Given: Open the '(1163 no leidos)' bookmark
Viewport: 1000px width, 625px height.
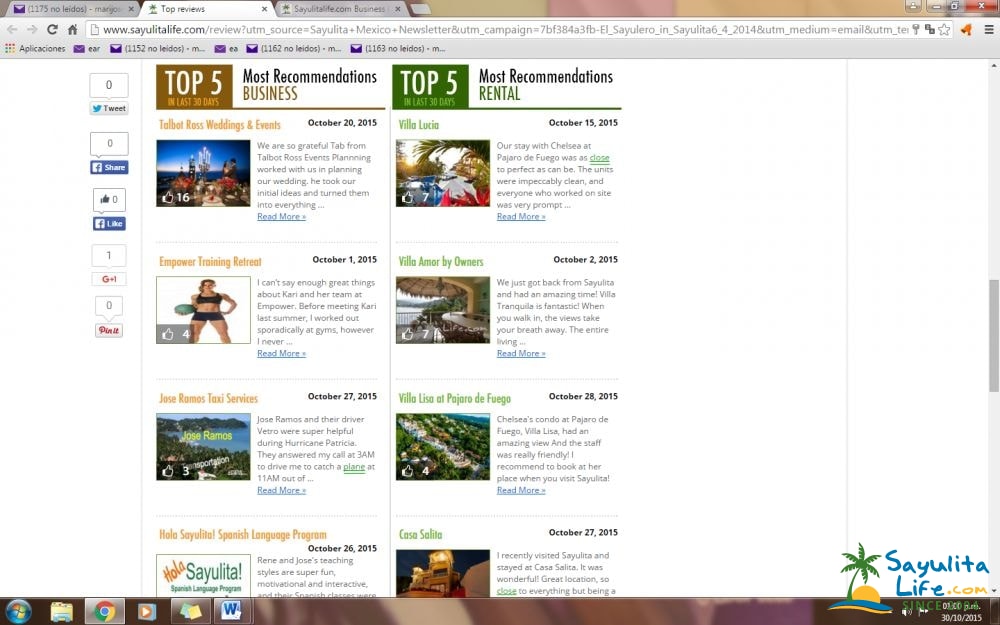Looking at the screenshot, I should 398,48.
